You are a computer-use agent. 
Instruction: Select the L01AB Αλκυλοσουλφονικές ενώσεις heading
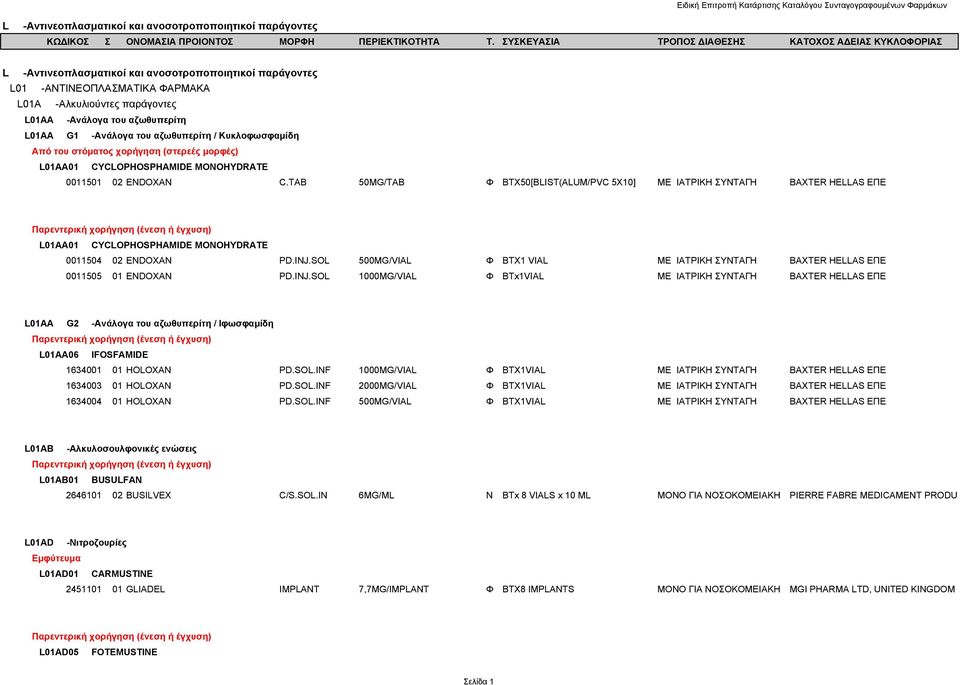(110, 449)
